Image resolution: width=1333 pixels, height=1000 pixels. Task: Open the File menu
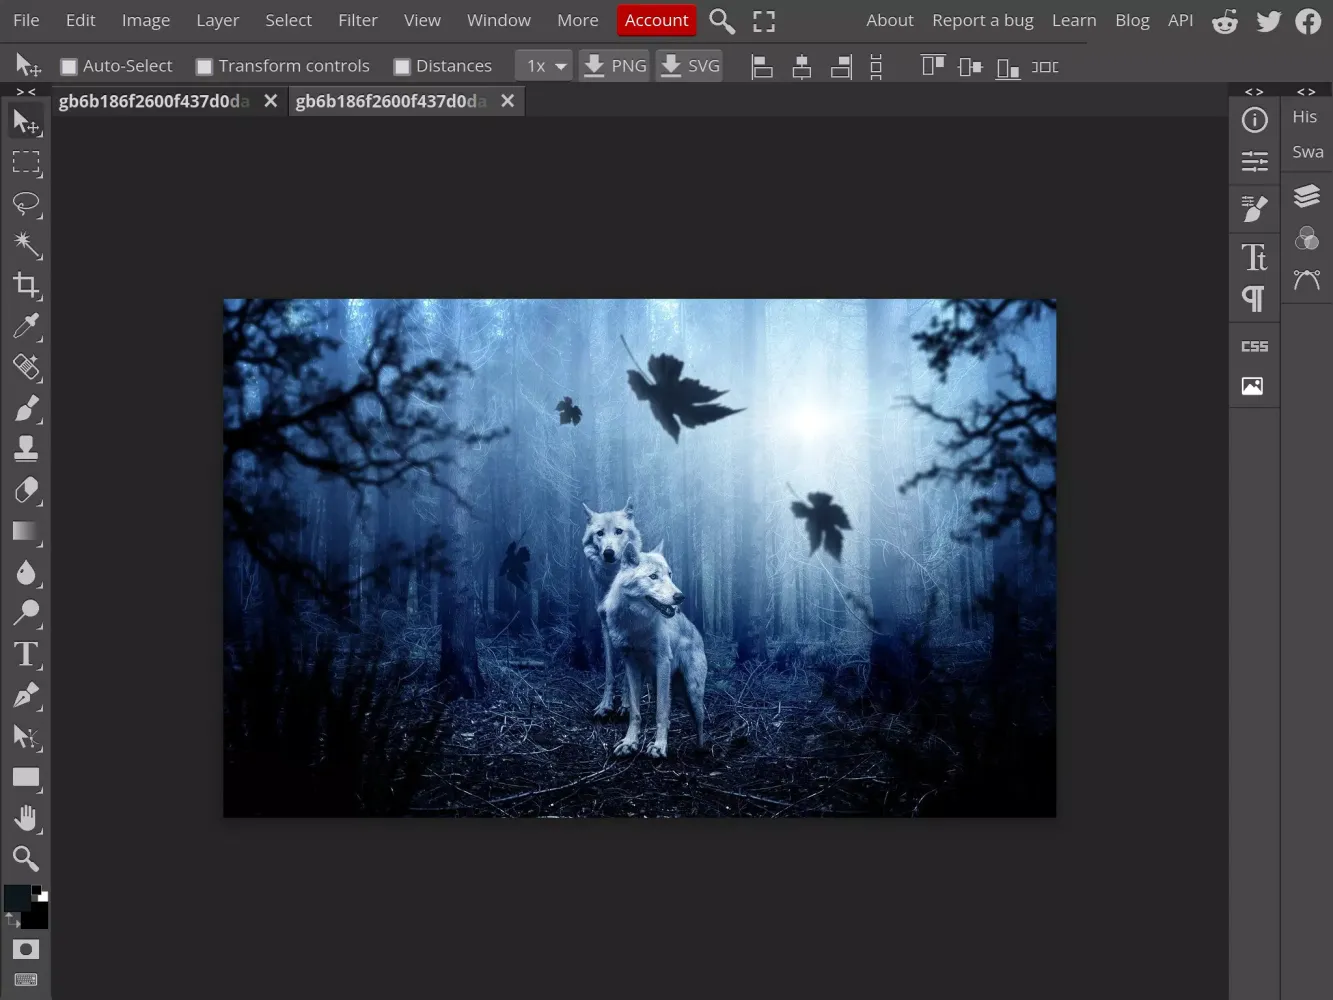pos(26,20)
